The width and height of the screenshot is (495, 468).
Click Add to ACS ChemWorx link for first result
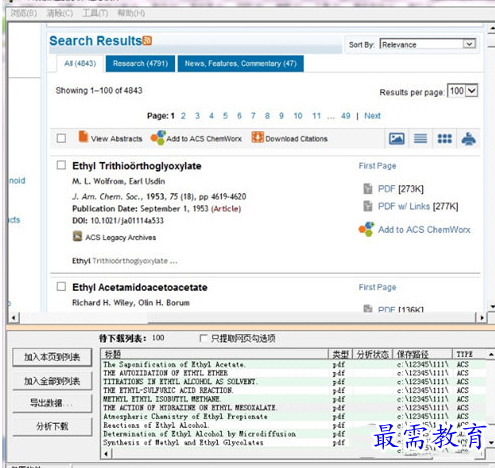point(424,230)
